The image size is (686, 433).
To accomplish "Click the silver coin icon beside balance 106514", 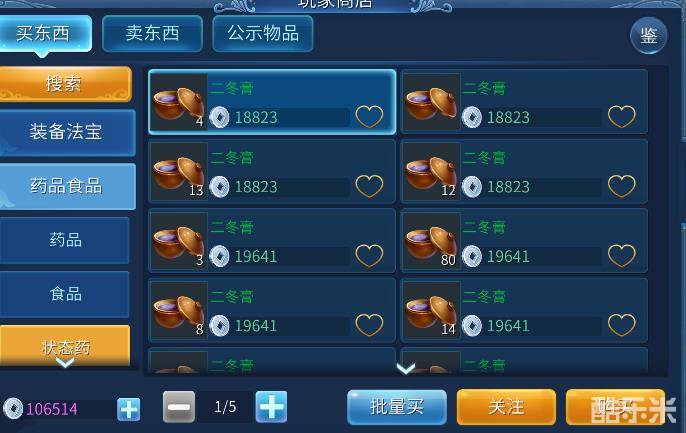I will click(x=13, y=409).
